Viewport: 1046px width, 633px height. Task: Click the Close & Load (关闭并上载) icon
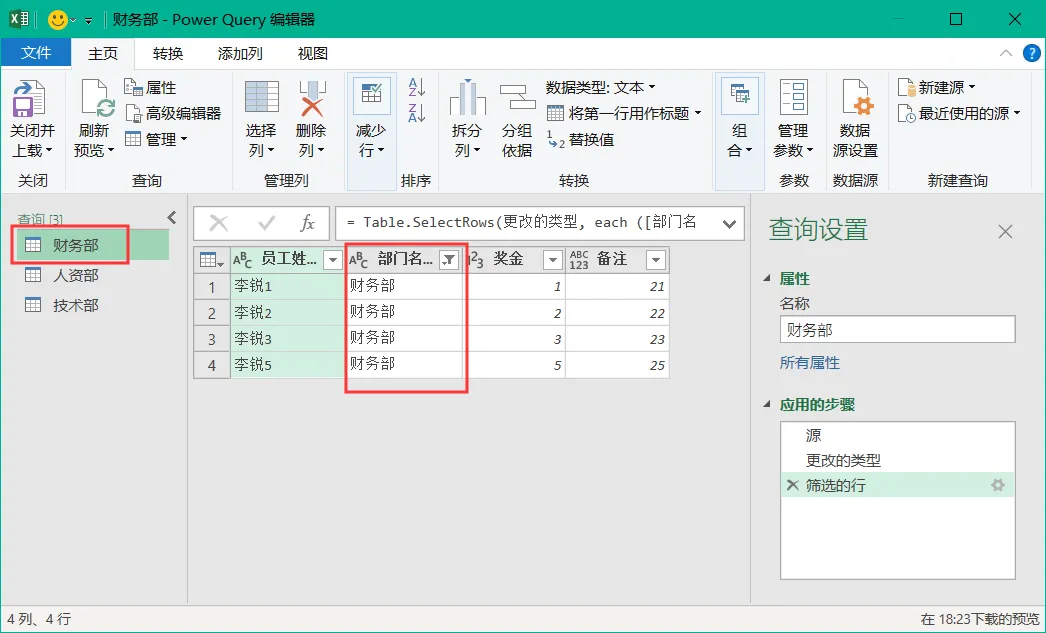pos(28,99)
